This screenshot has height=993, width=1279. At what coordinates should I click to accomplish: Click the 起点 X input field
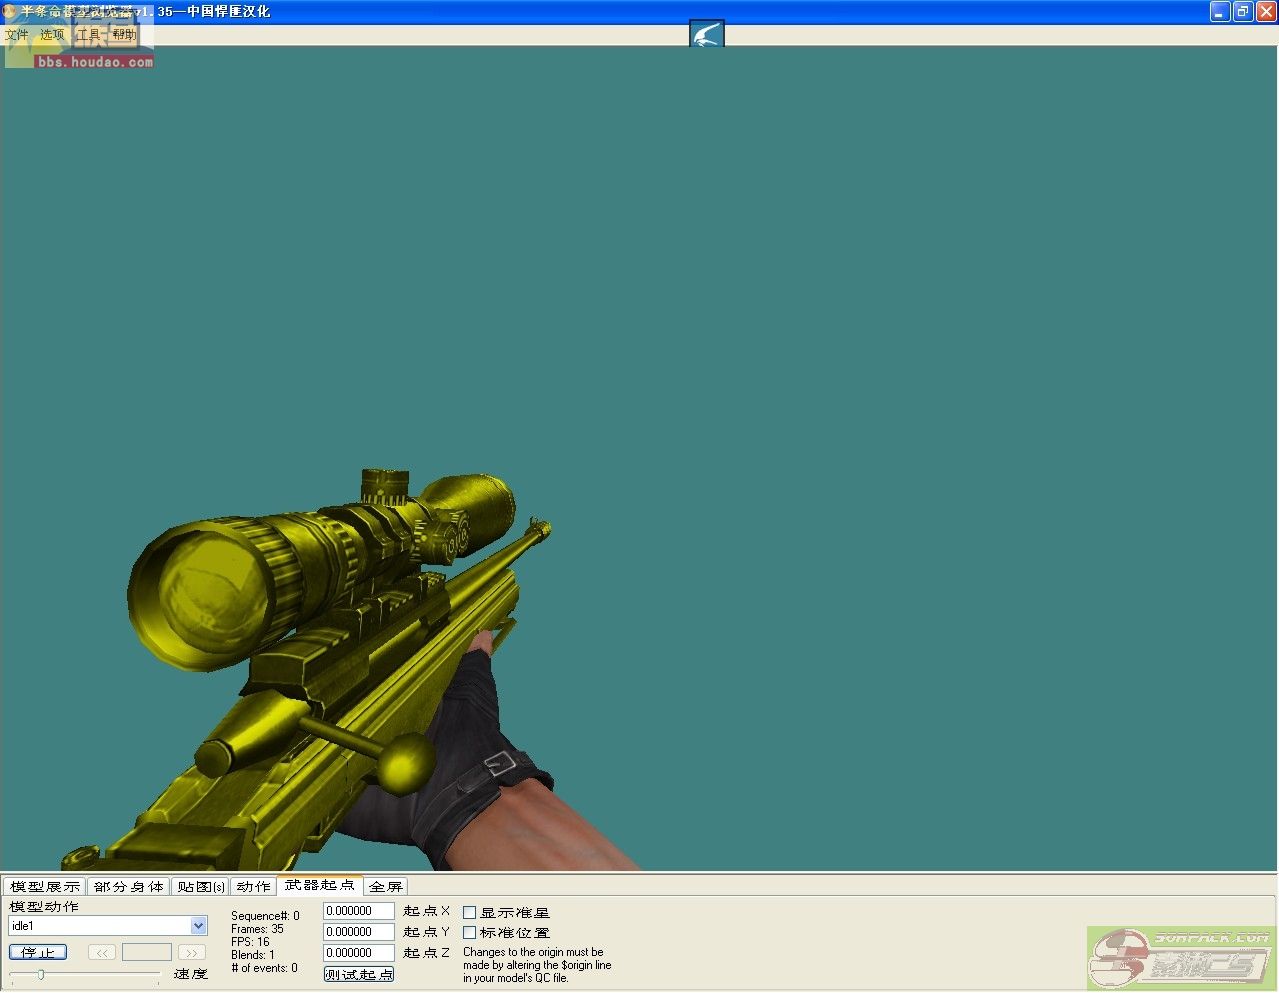(x=358, y=911)
